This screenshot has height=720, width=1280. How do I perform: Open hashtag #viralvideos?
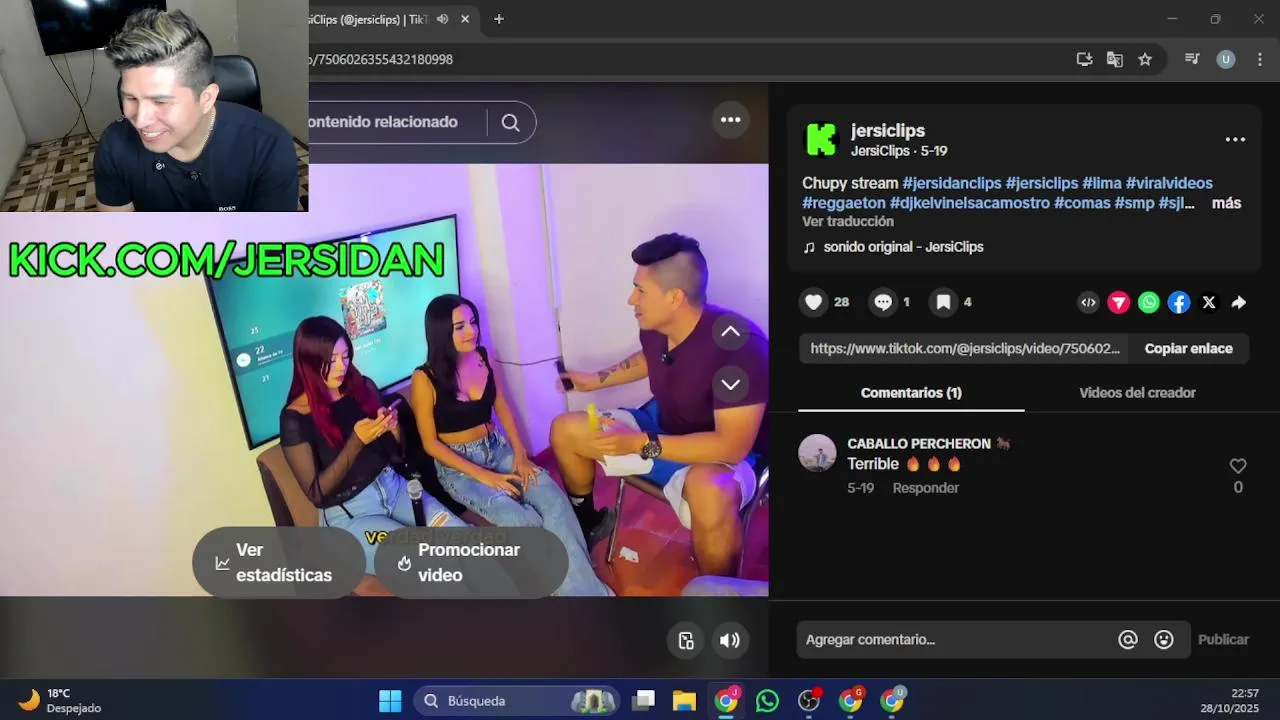click(x=1169, y=183)
